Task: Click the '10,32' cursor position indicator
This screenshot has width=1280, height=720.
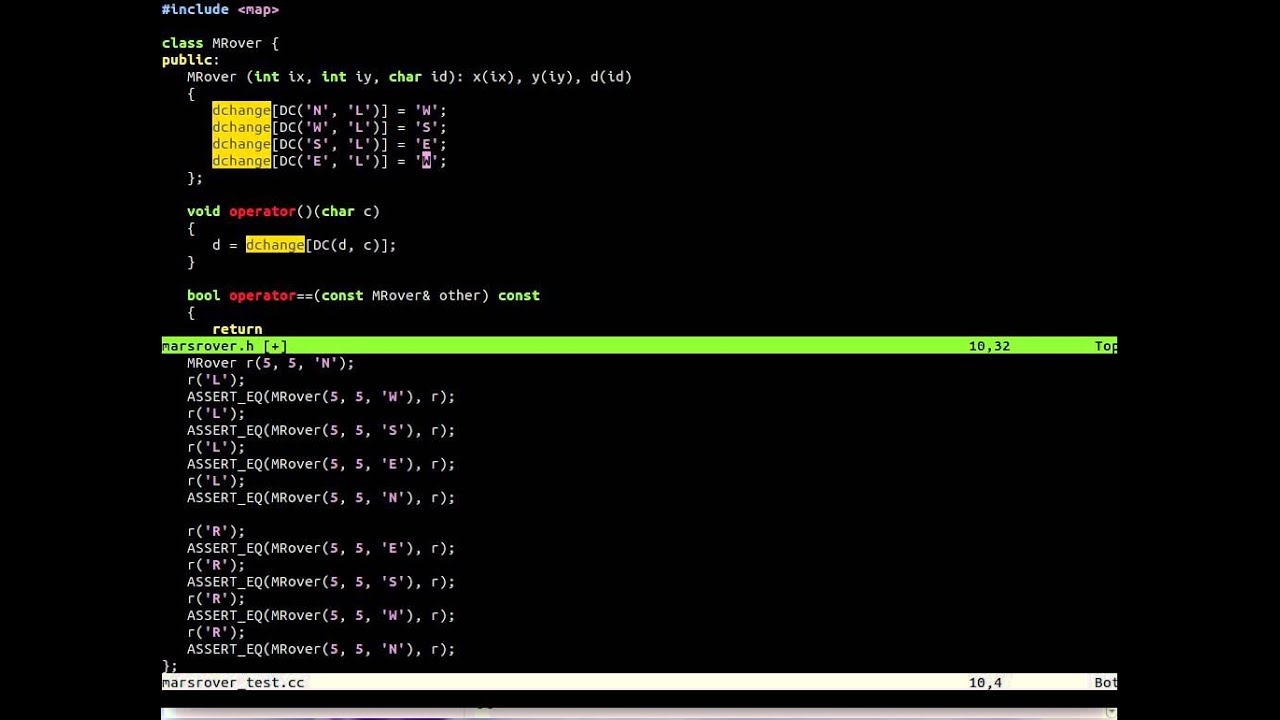Action: 989,346
